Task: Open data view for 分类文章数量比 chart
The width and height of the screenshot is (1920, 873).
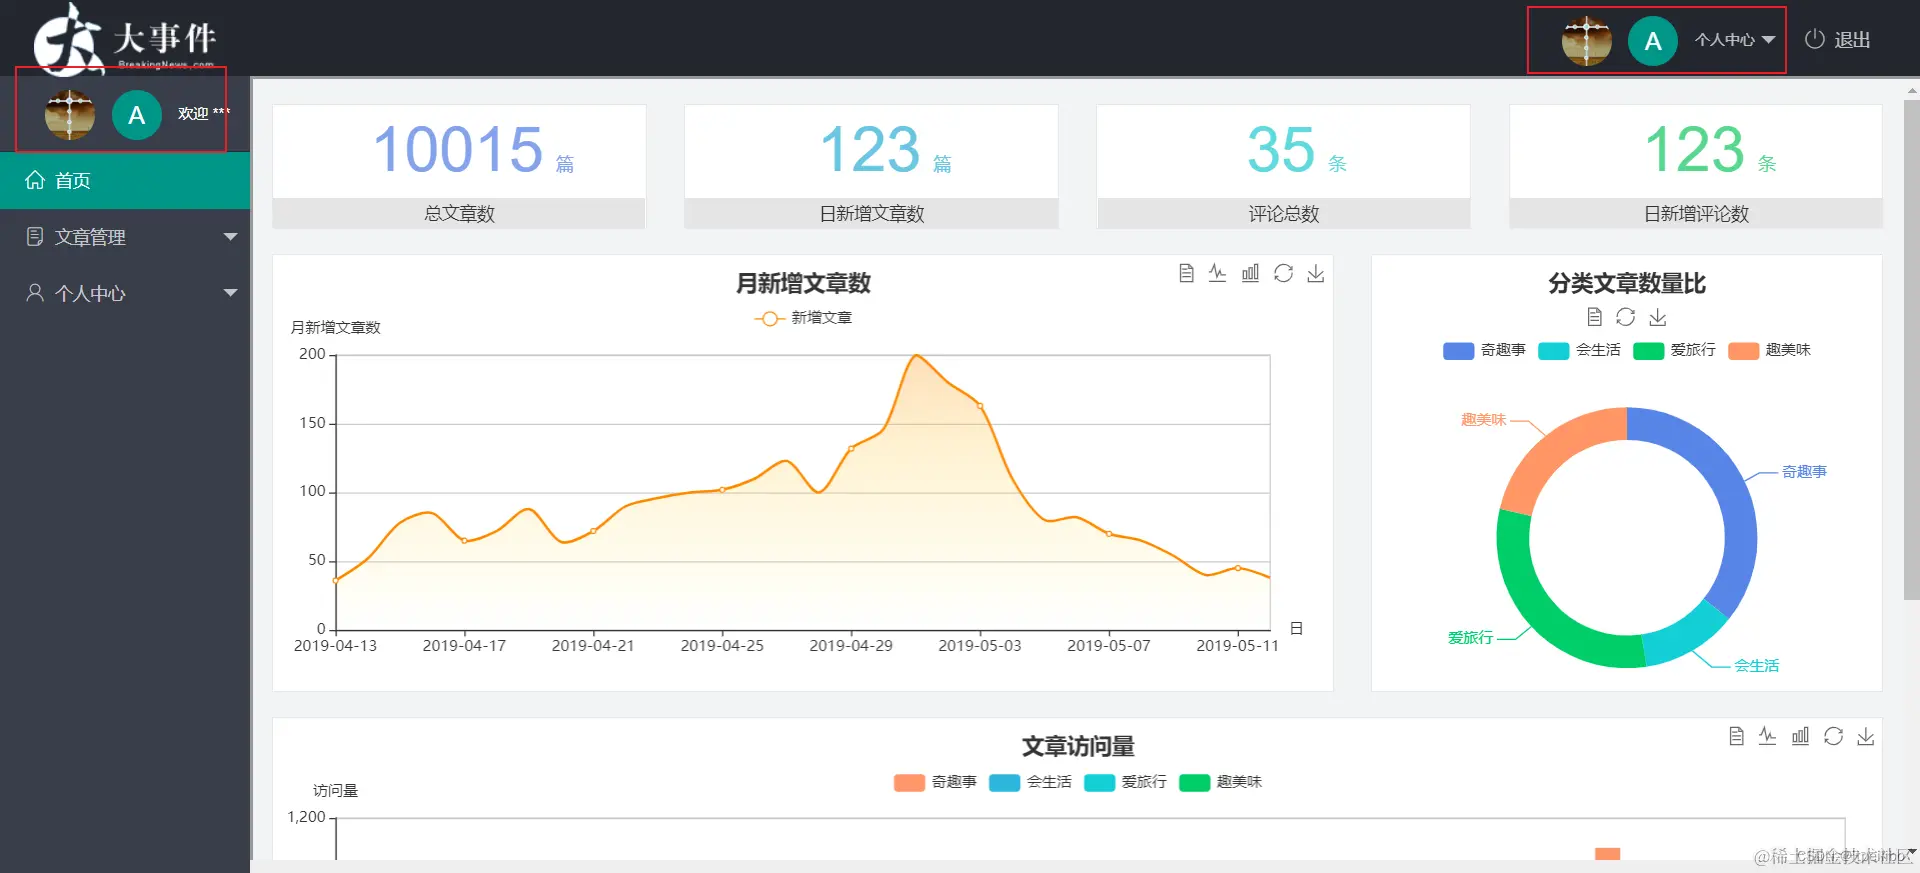Action: tap(1595, 317)
